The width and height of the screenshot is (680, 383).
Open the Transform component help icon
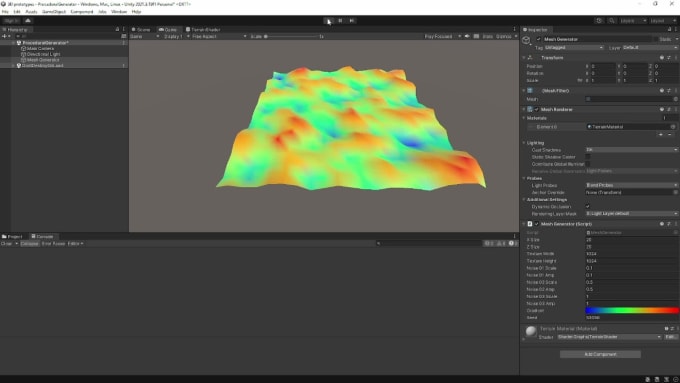tap(662, 58)
